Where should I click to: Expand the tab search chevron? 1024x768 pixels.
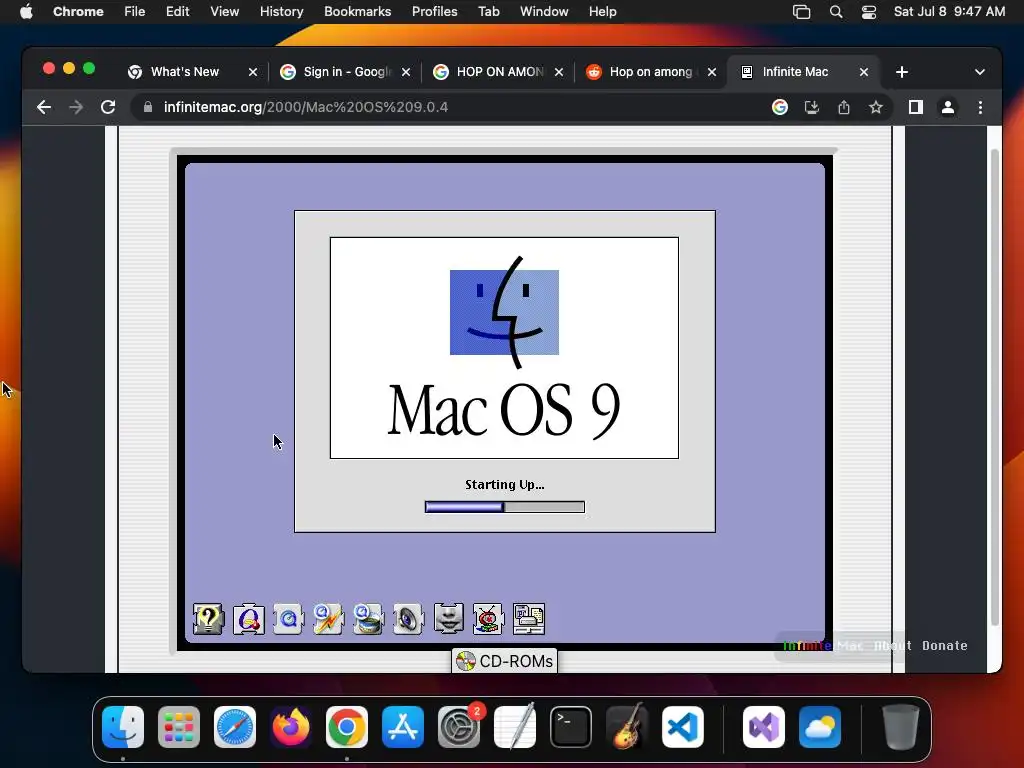[x=980, y=72]
